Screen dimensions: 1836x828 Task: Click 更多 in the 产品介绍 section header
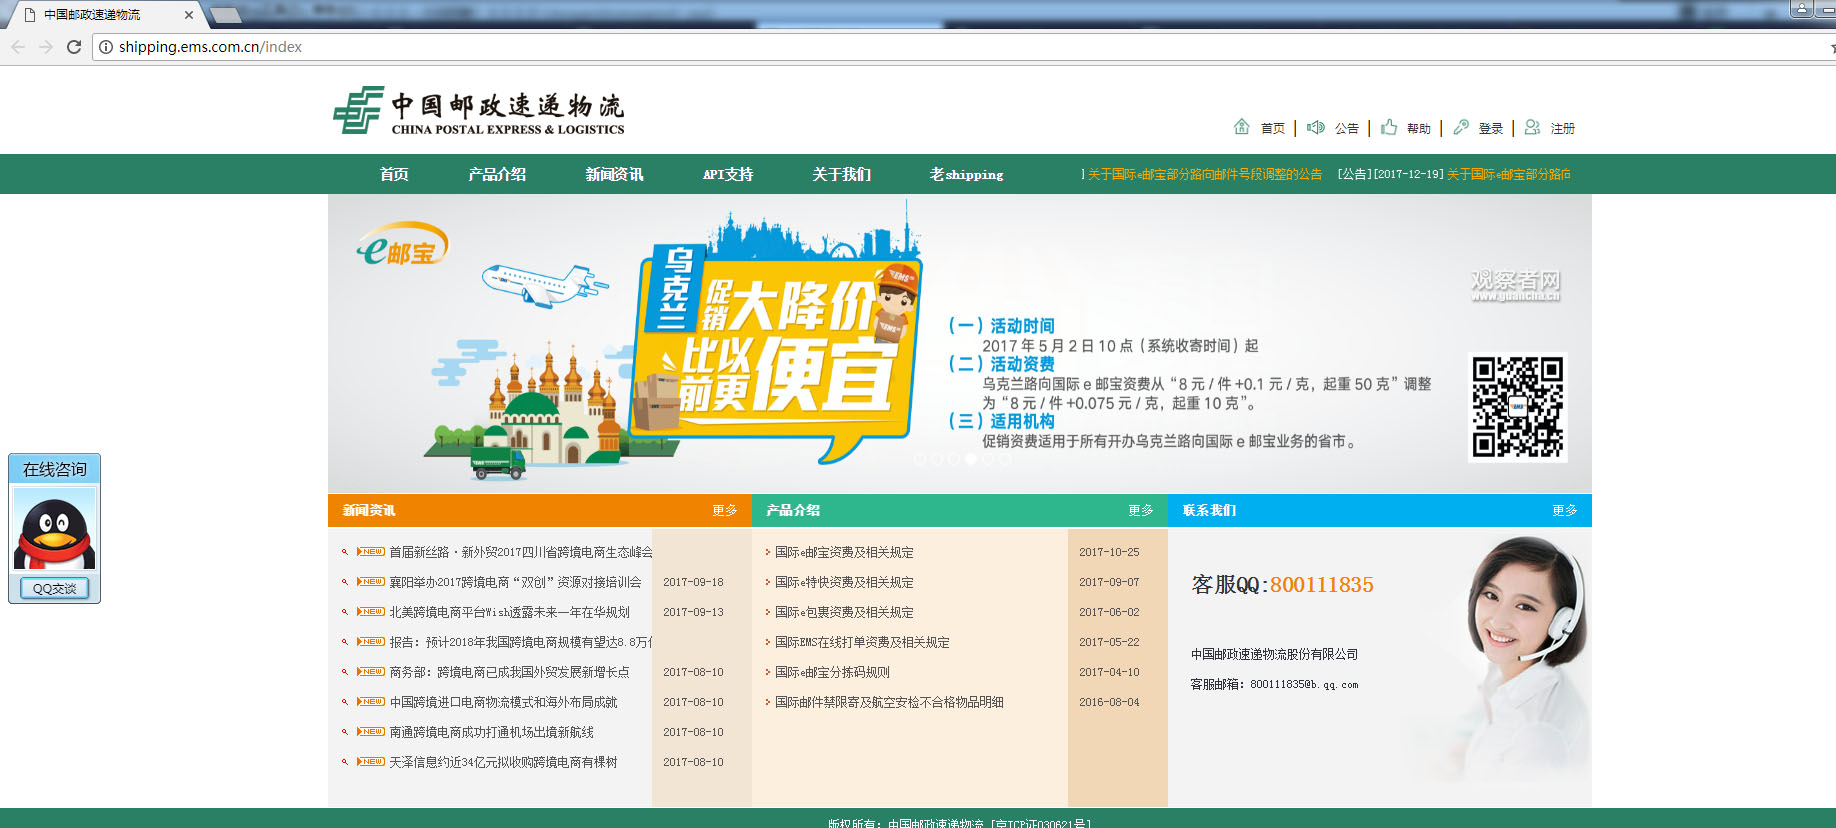point(1140,510)
